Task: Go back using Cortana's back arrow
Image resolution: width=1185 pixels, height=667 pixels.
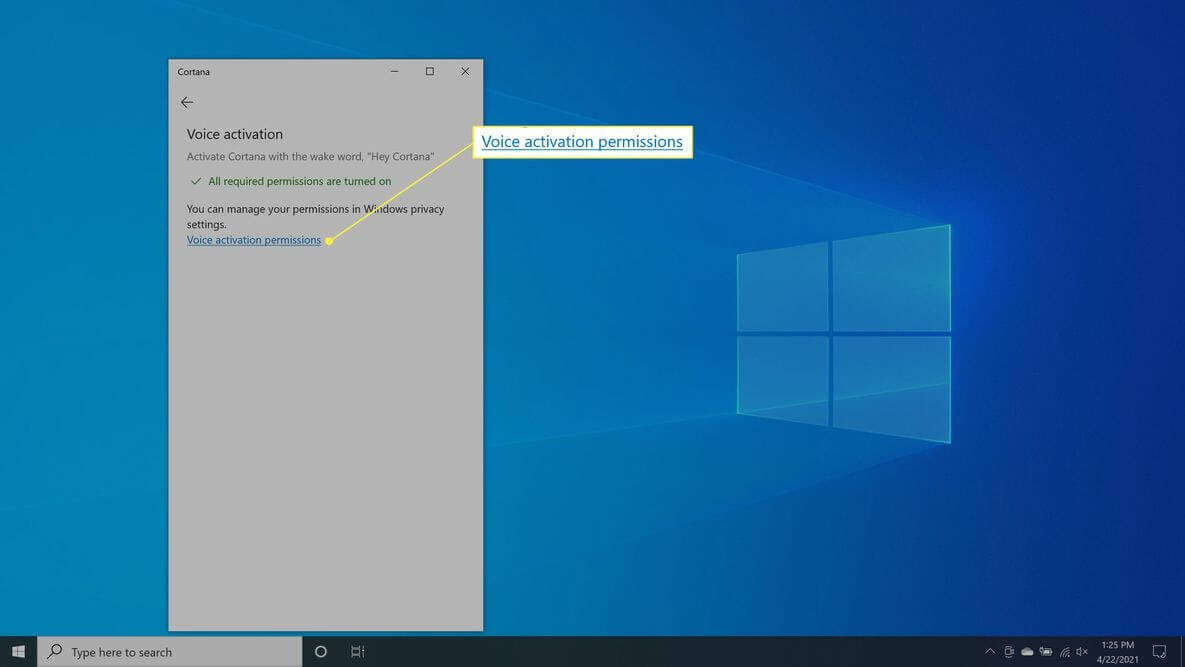Action: tap(187, 102)
